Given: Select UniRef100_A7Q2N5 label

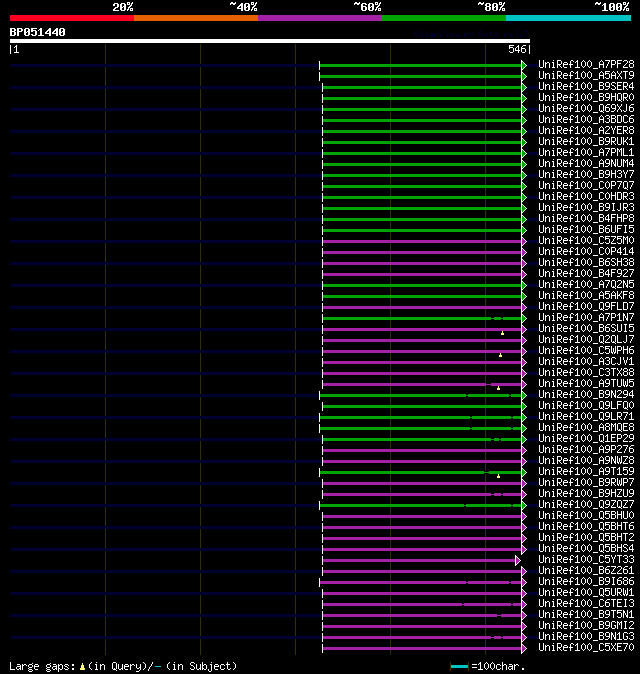Looking at the screenshot, I should (x=586, y=285).
